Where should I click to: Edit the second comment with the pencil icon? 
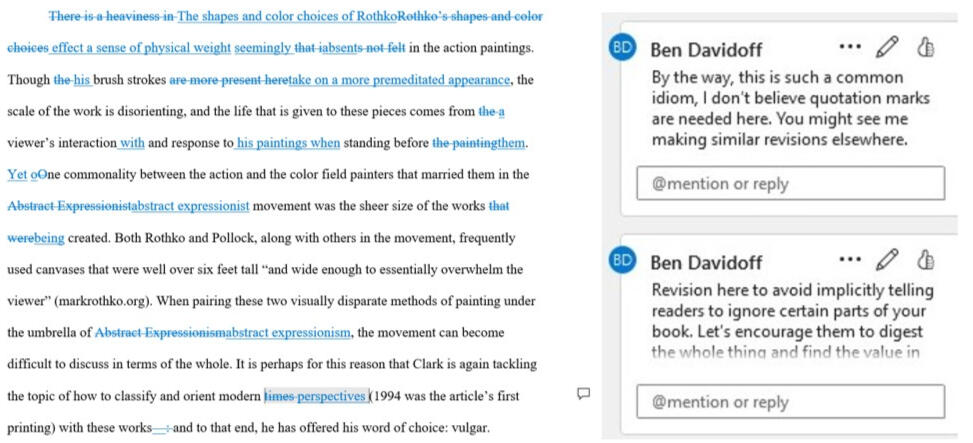coord(886,261)
